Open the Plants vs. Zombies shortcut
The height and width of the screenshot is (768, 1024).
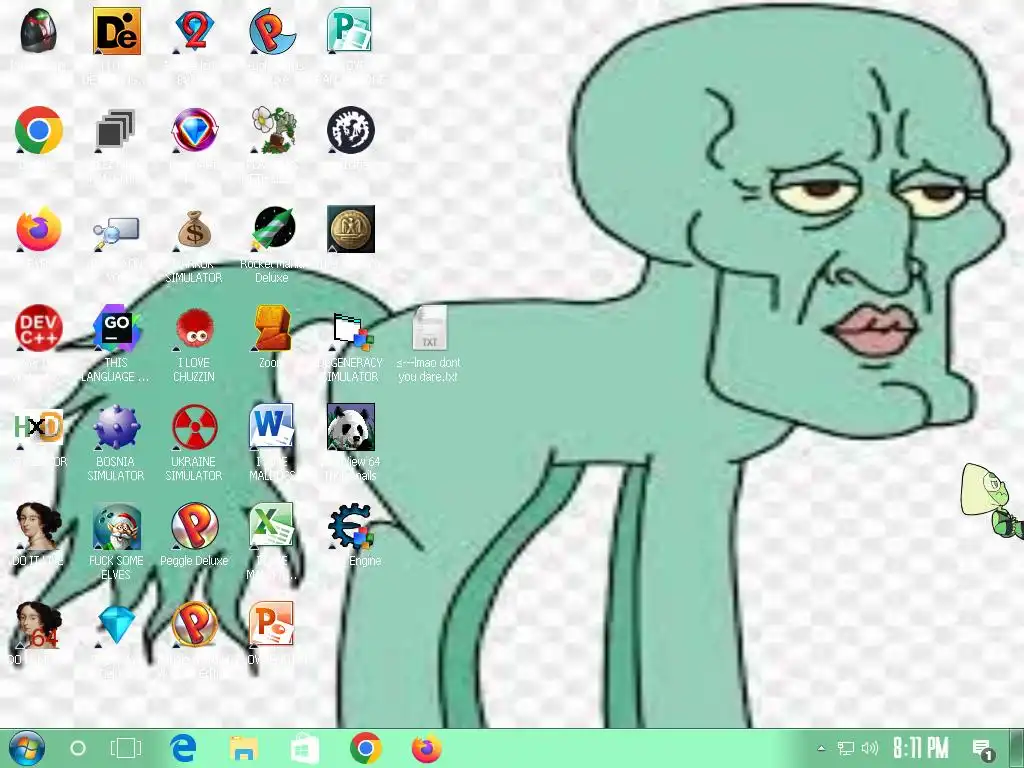click(273, 130)
